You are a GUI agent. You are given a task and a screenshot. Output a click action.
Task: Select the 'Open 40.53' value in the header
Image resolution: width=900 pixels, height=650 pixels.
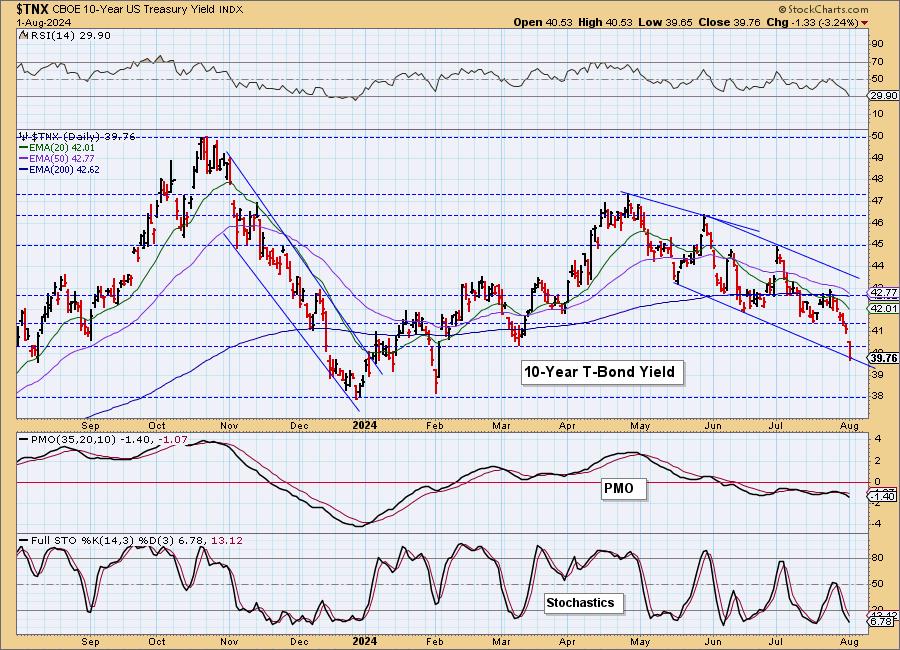click(544, 22)
